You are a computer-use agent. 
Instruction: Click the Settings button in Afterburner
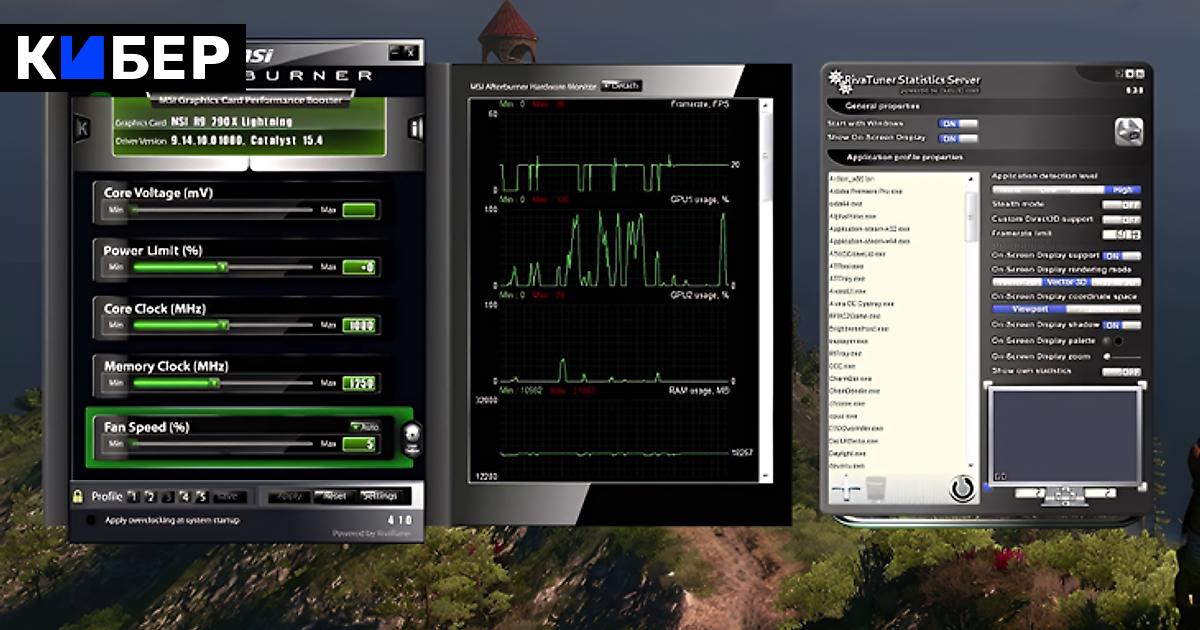(x=380, y=496)
